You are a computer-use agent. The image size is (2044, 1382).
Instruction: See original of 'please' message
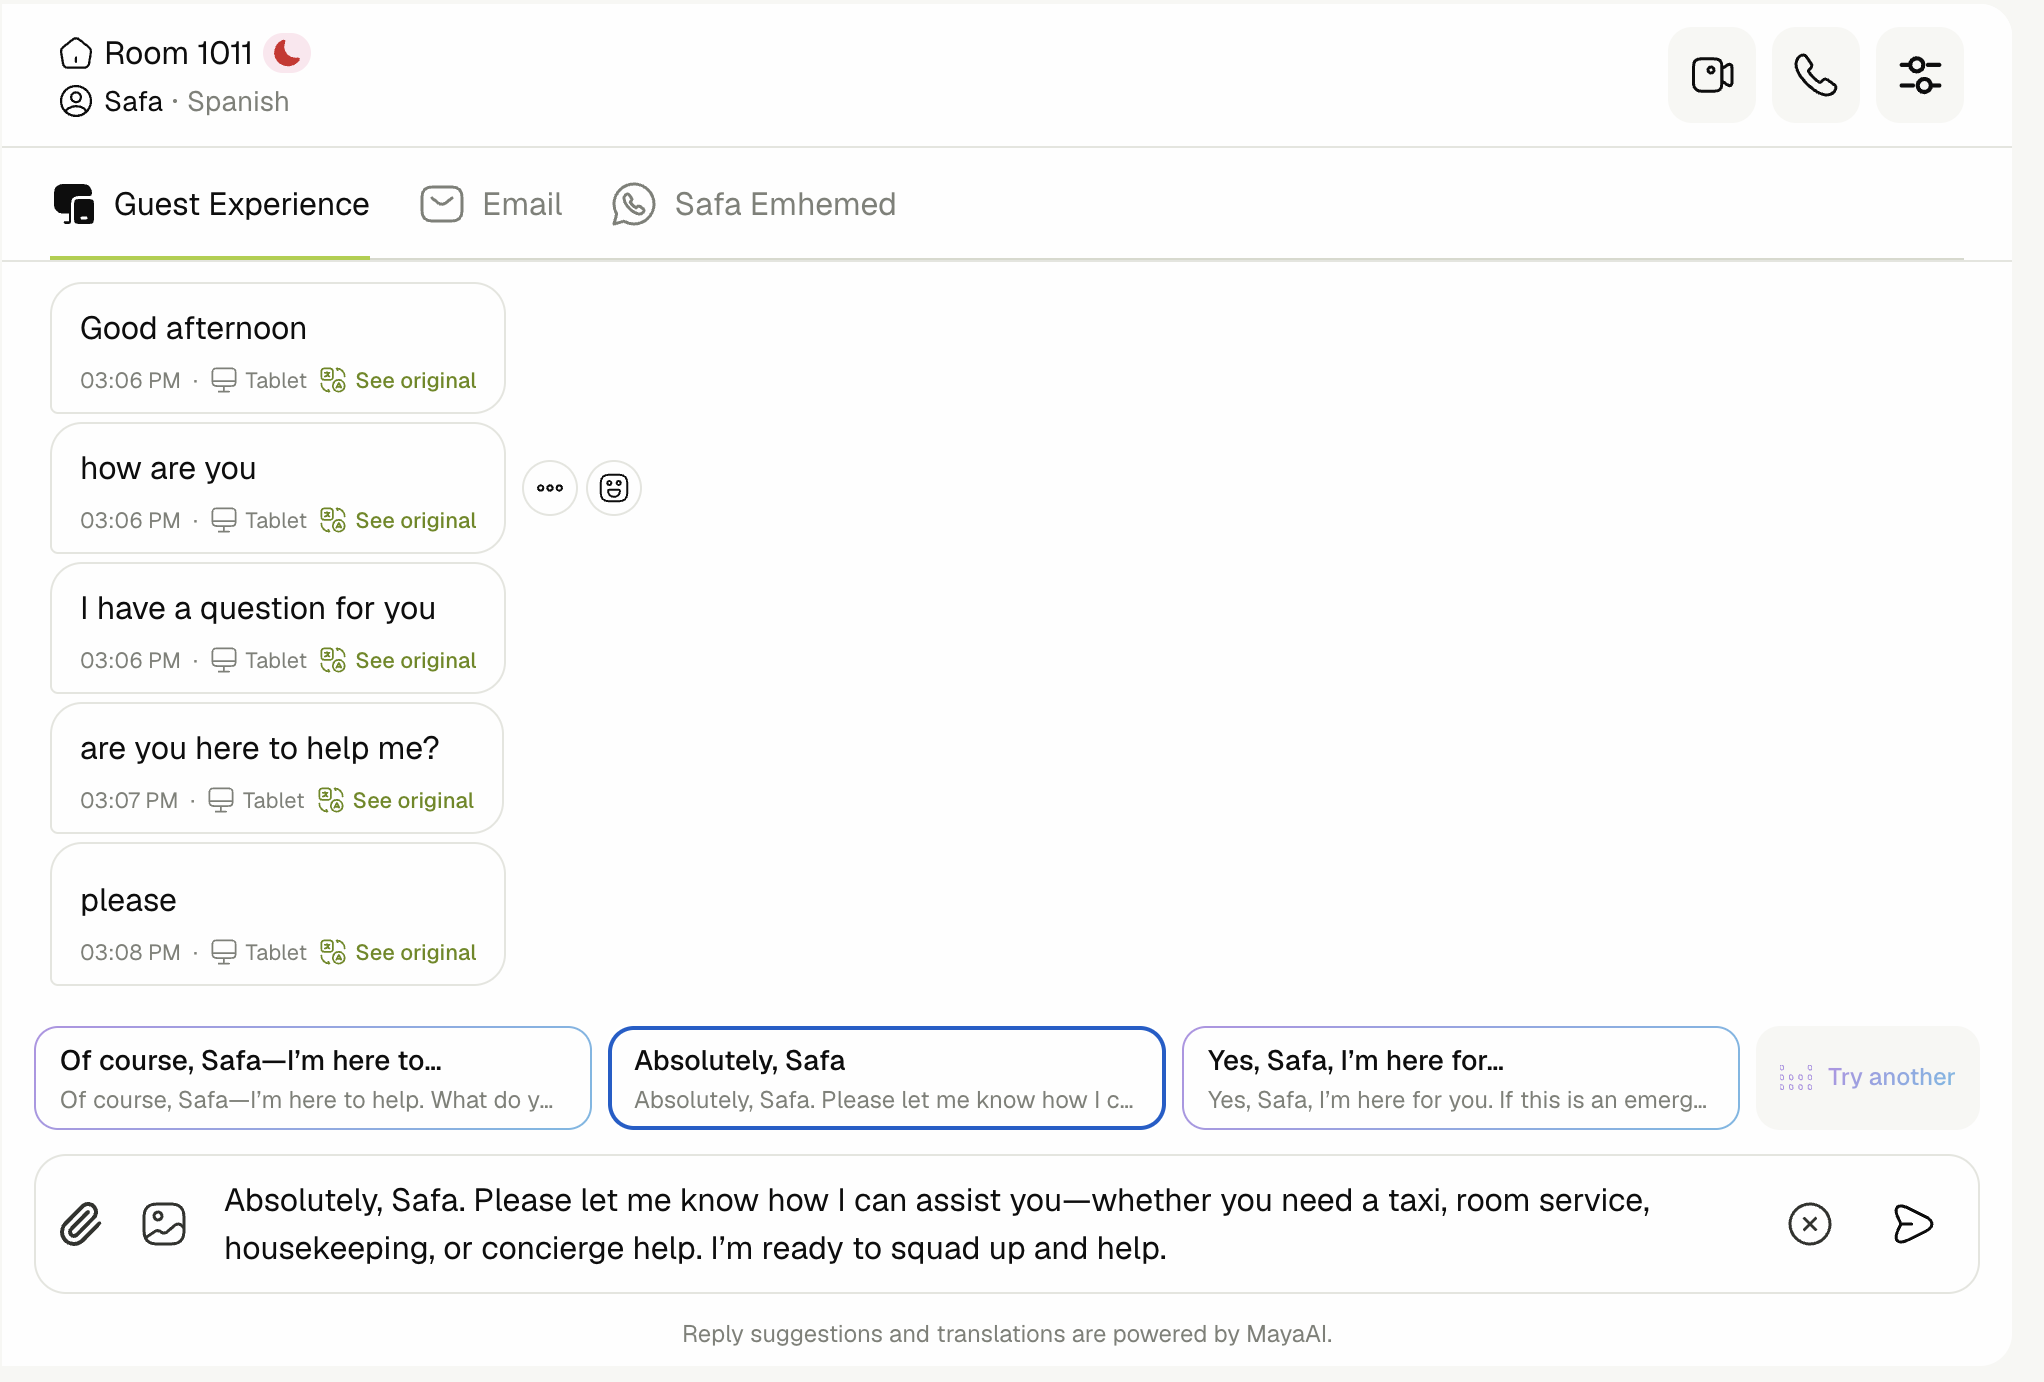coord(416,952)
